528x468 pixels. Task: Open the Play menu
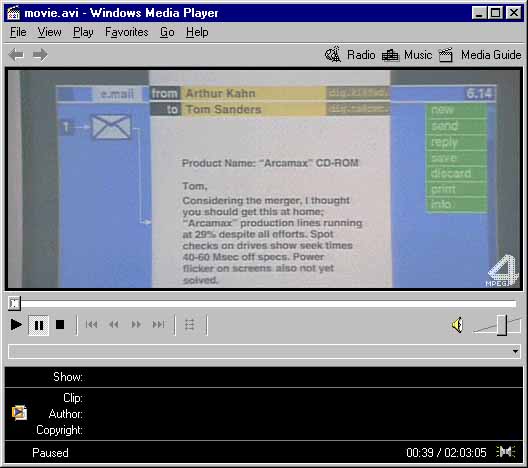click(83, 32)
